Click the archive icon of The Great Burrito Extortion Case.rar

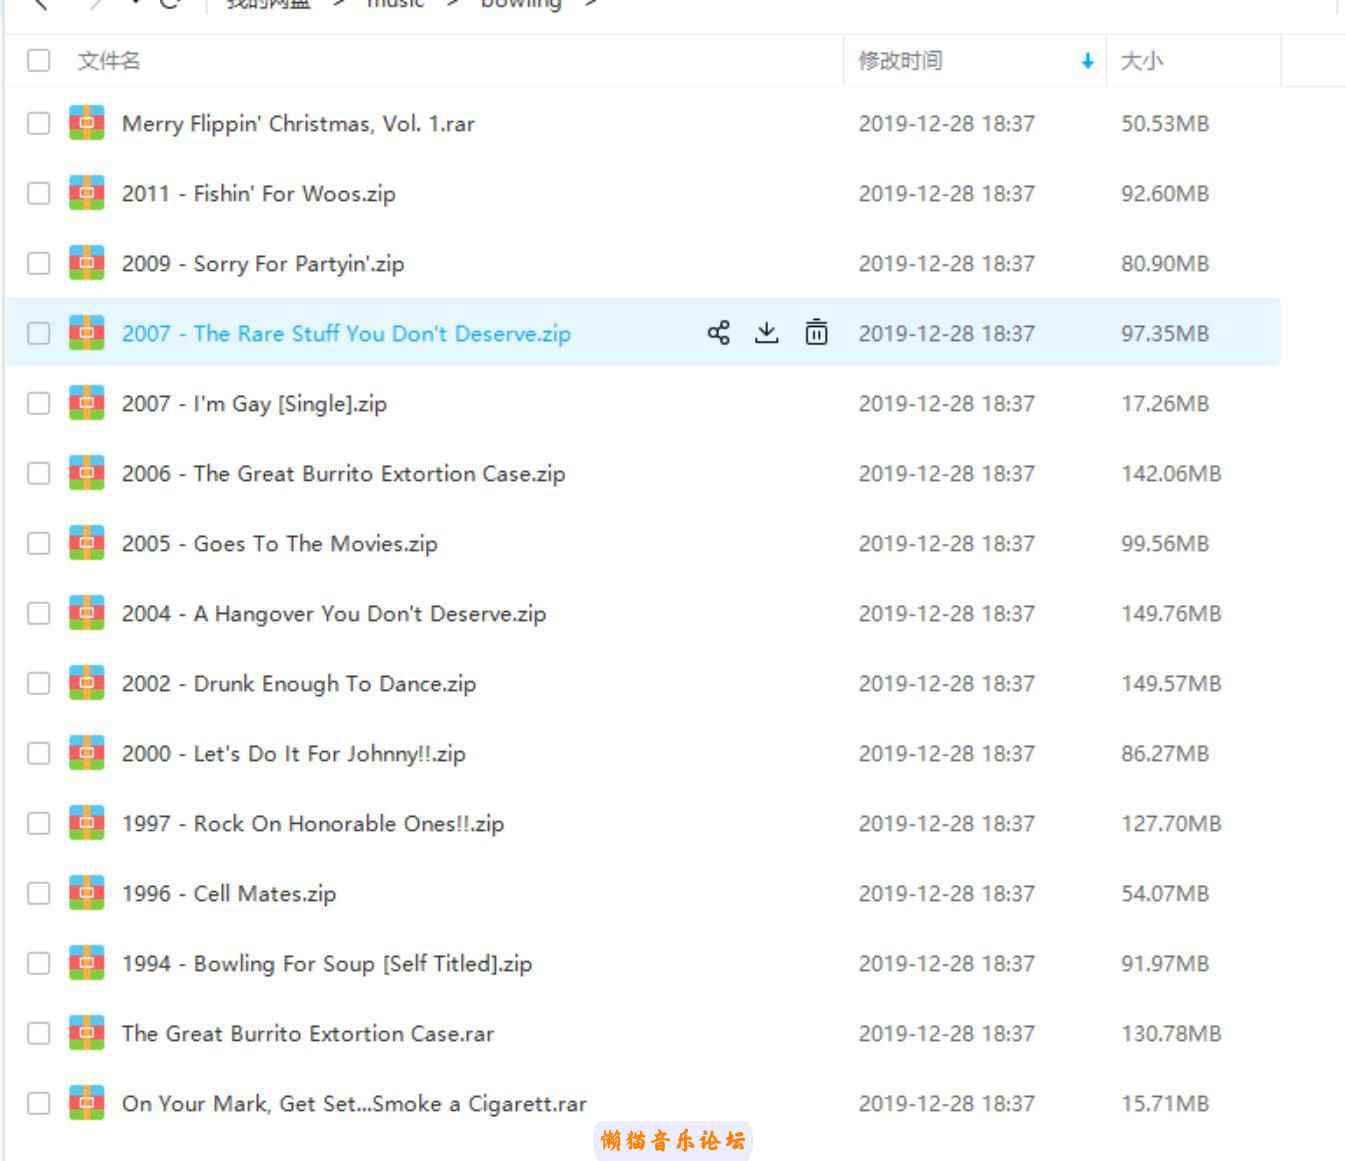click(86, 1033)
